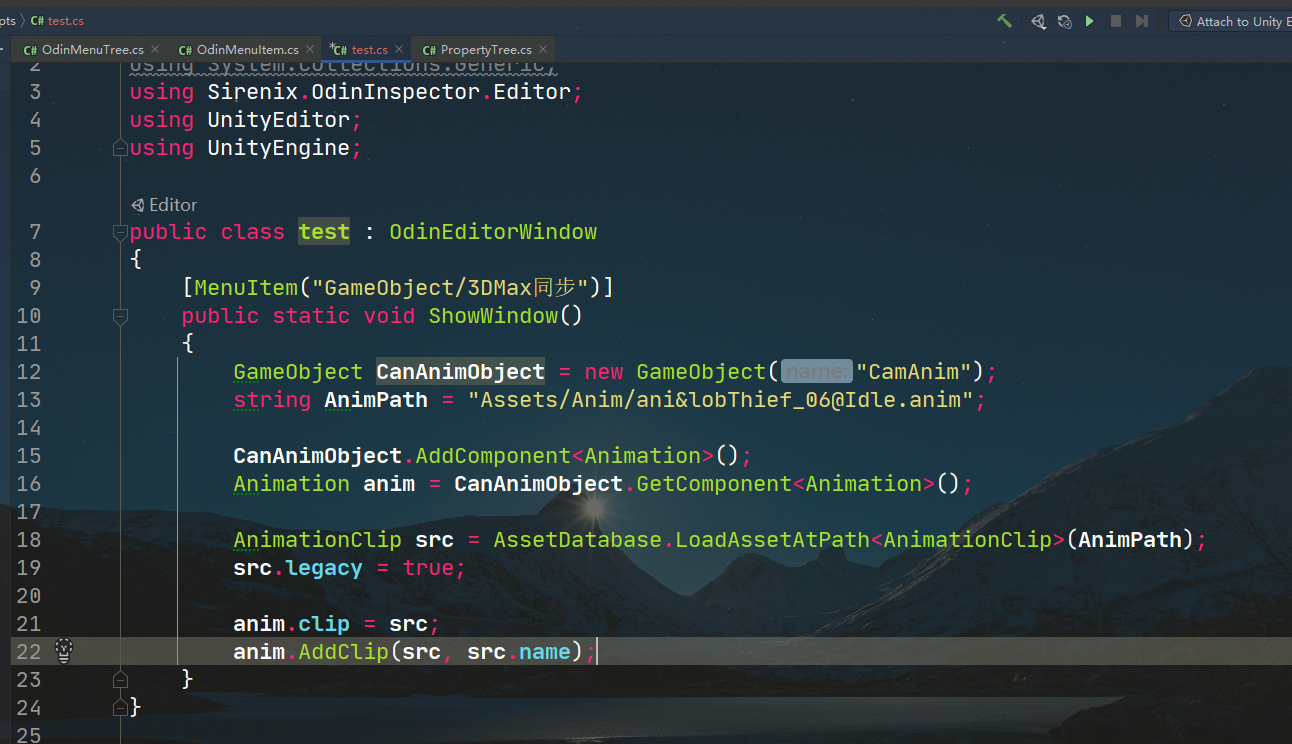Click the test.cs breadcrumb in navigation bar
Viewport: 1292px width, 744px height.
coord(58,20)
